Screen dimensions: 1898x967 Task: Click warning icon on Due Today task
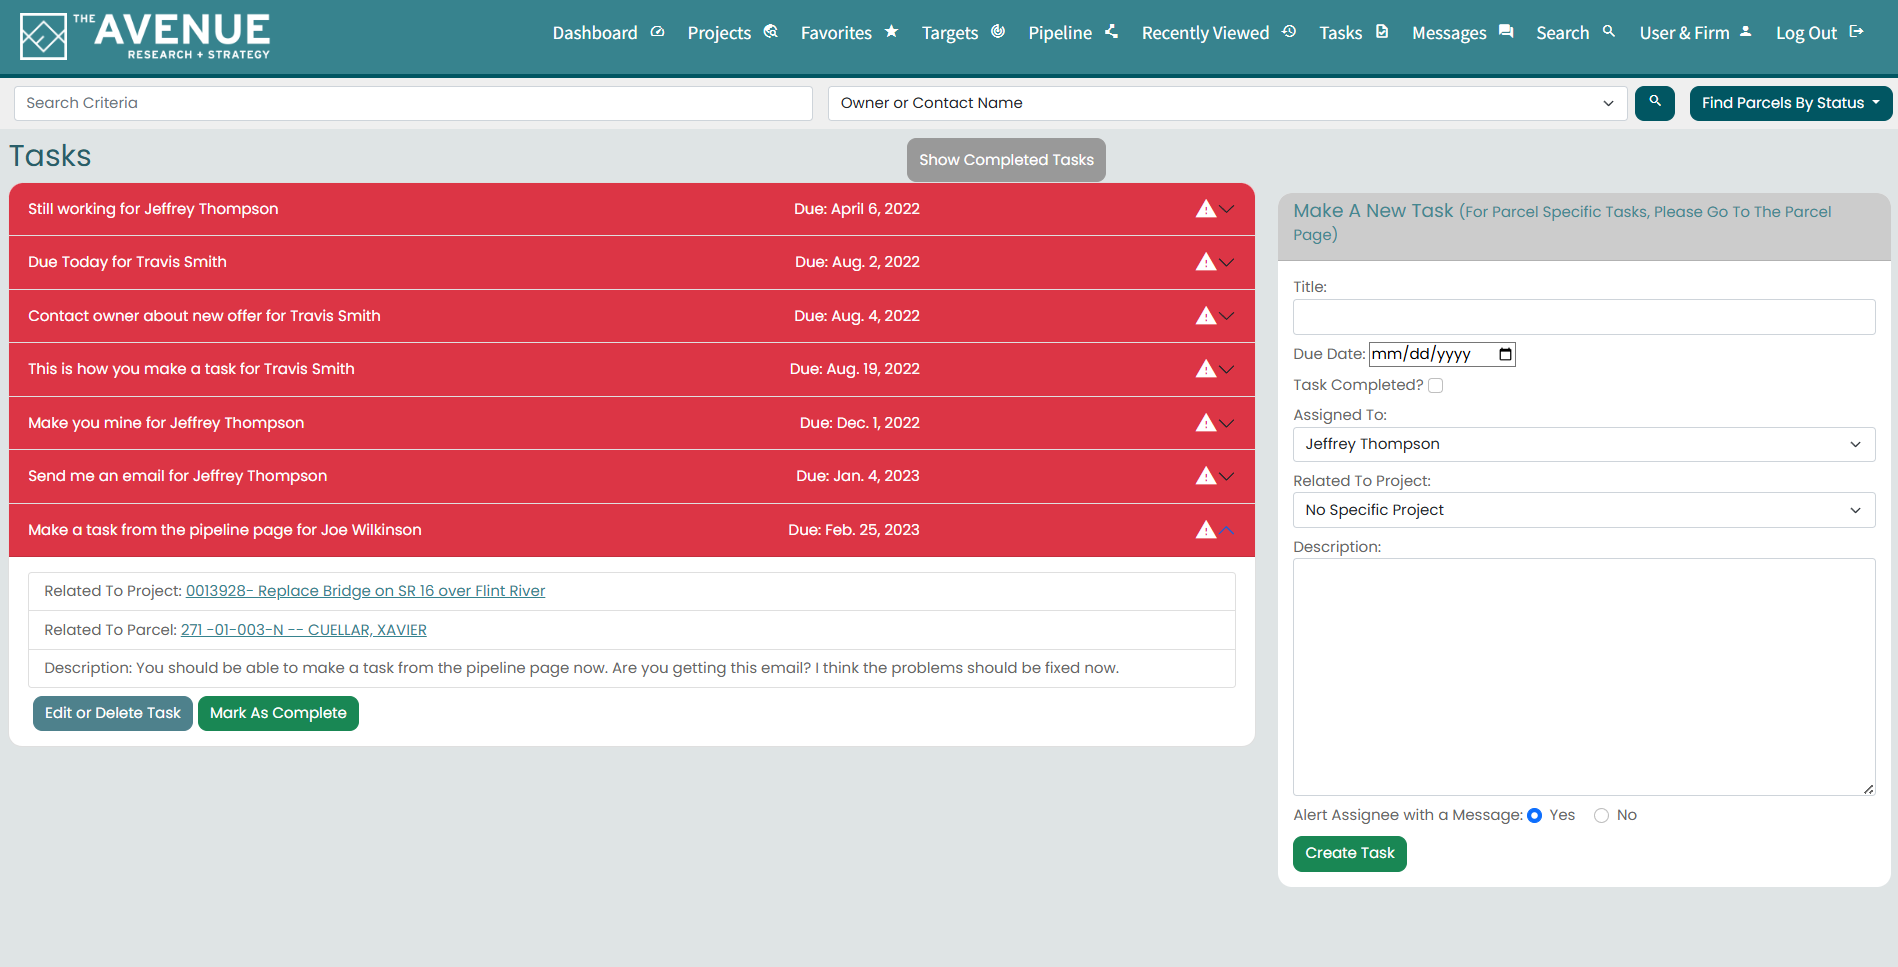pos(1206,262)
